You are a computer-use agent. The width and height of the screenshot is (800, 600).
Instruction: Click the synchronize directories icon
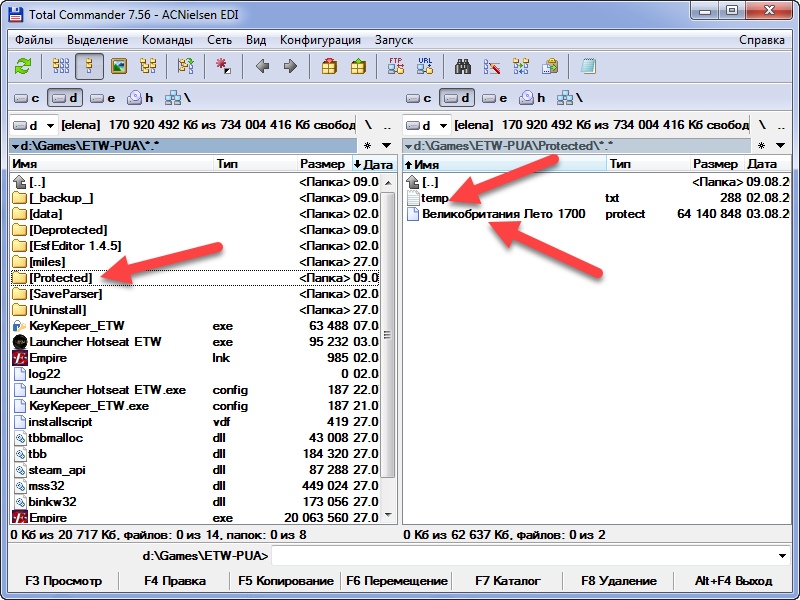(x=521, y=66)
